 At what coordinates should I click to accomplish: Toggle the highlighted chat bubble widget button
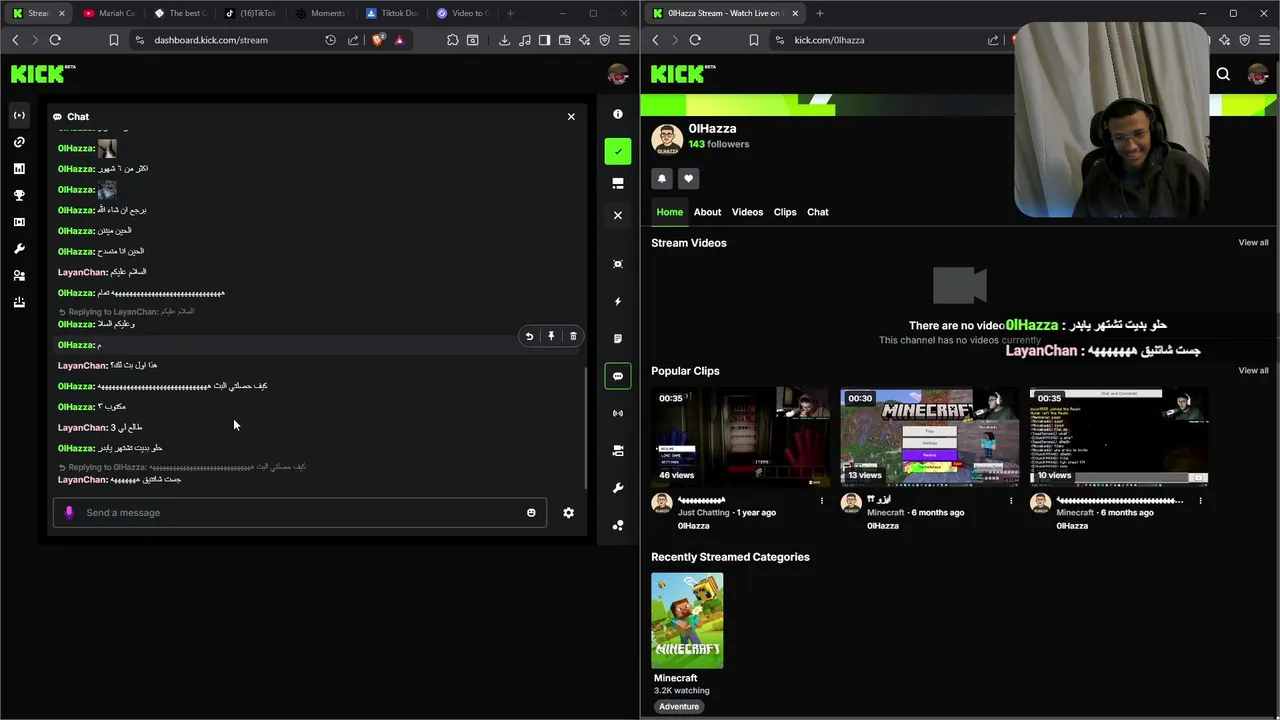point(618,376)
